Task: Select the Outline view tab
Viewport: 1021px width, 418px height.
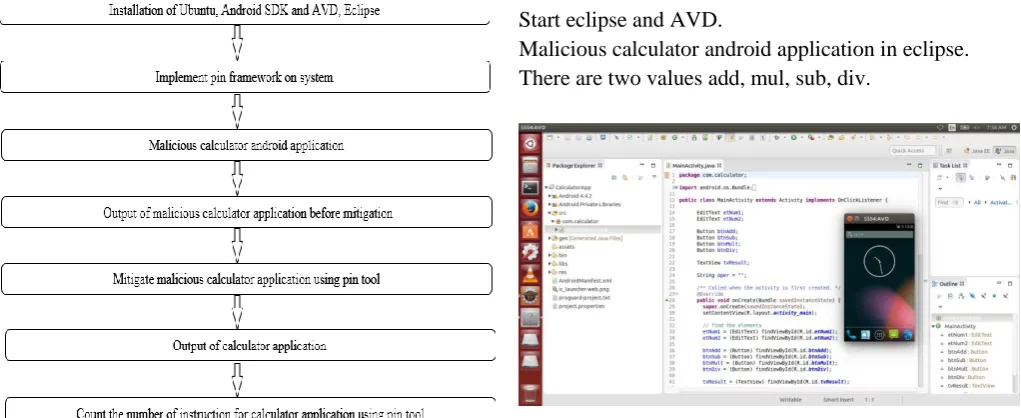Action: (x=949, y=283)
